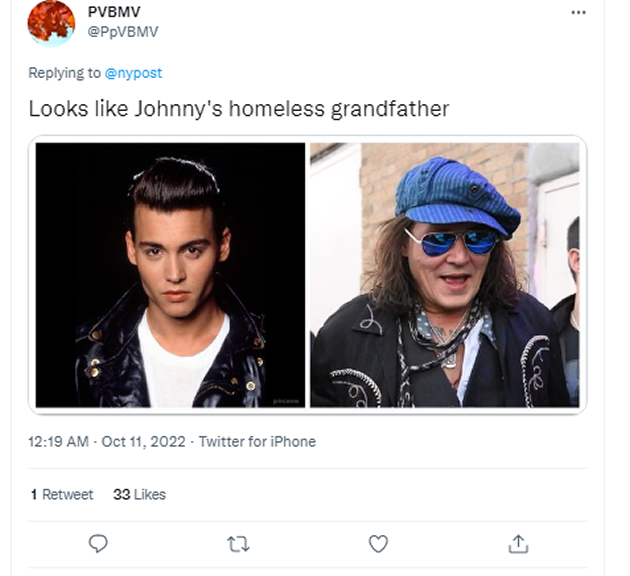Open the 12:19 AM Oct 11 timestamp
This screenshot has height=576, width=630.
coord(107,442)
